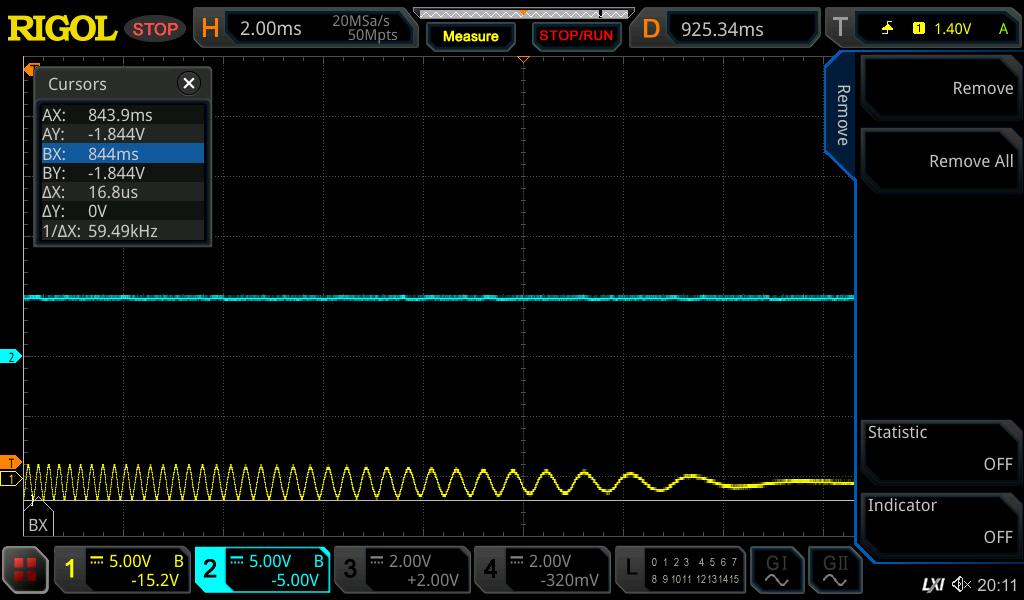Viewport: 1024px width, 600px height.
Task: Click the channel 1 trigger source badge
Action: 918,28
